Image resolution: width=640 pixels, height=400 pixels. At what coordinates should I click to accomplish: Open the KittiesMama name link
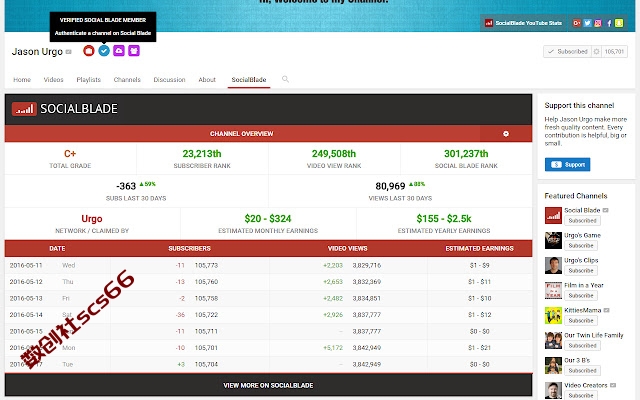click(582, 310)
